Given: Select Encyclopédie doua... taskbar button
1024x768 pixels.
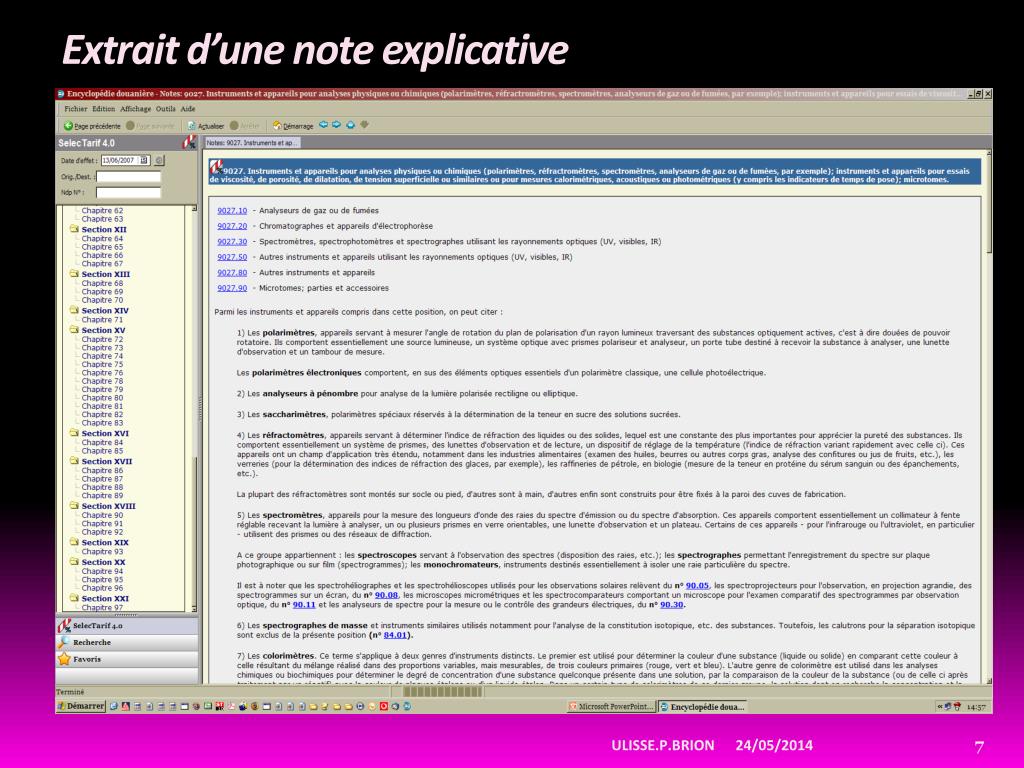Looking at the screenshot, I should click(702, 707).
